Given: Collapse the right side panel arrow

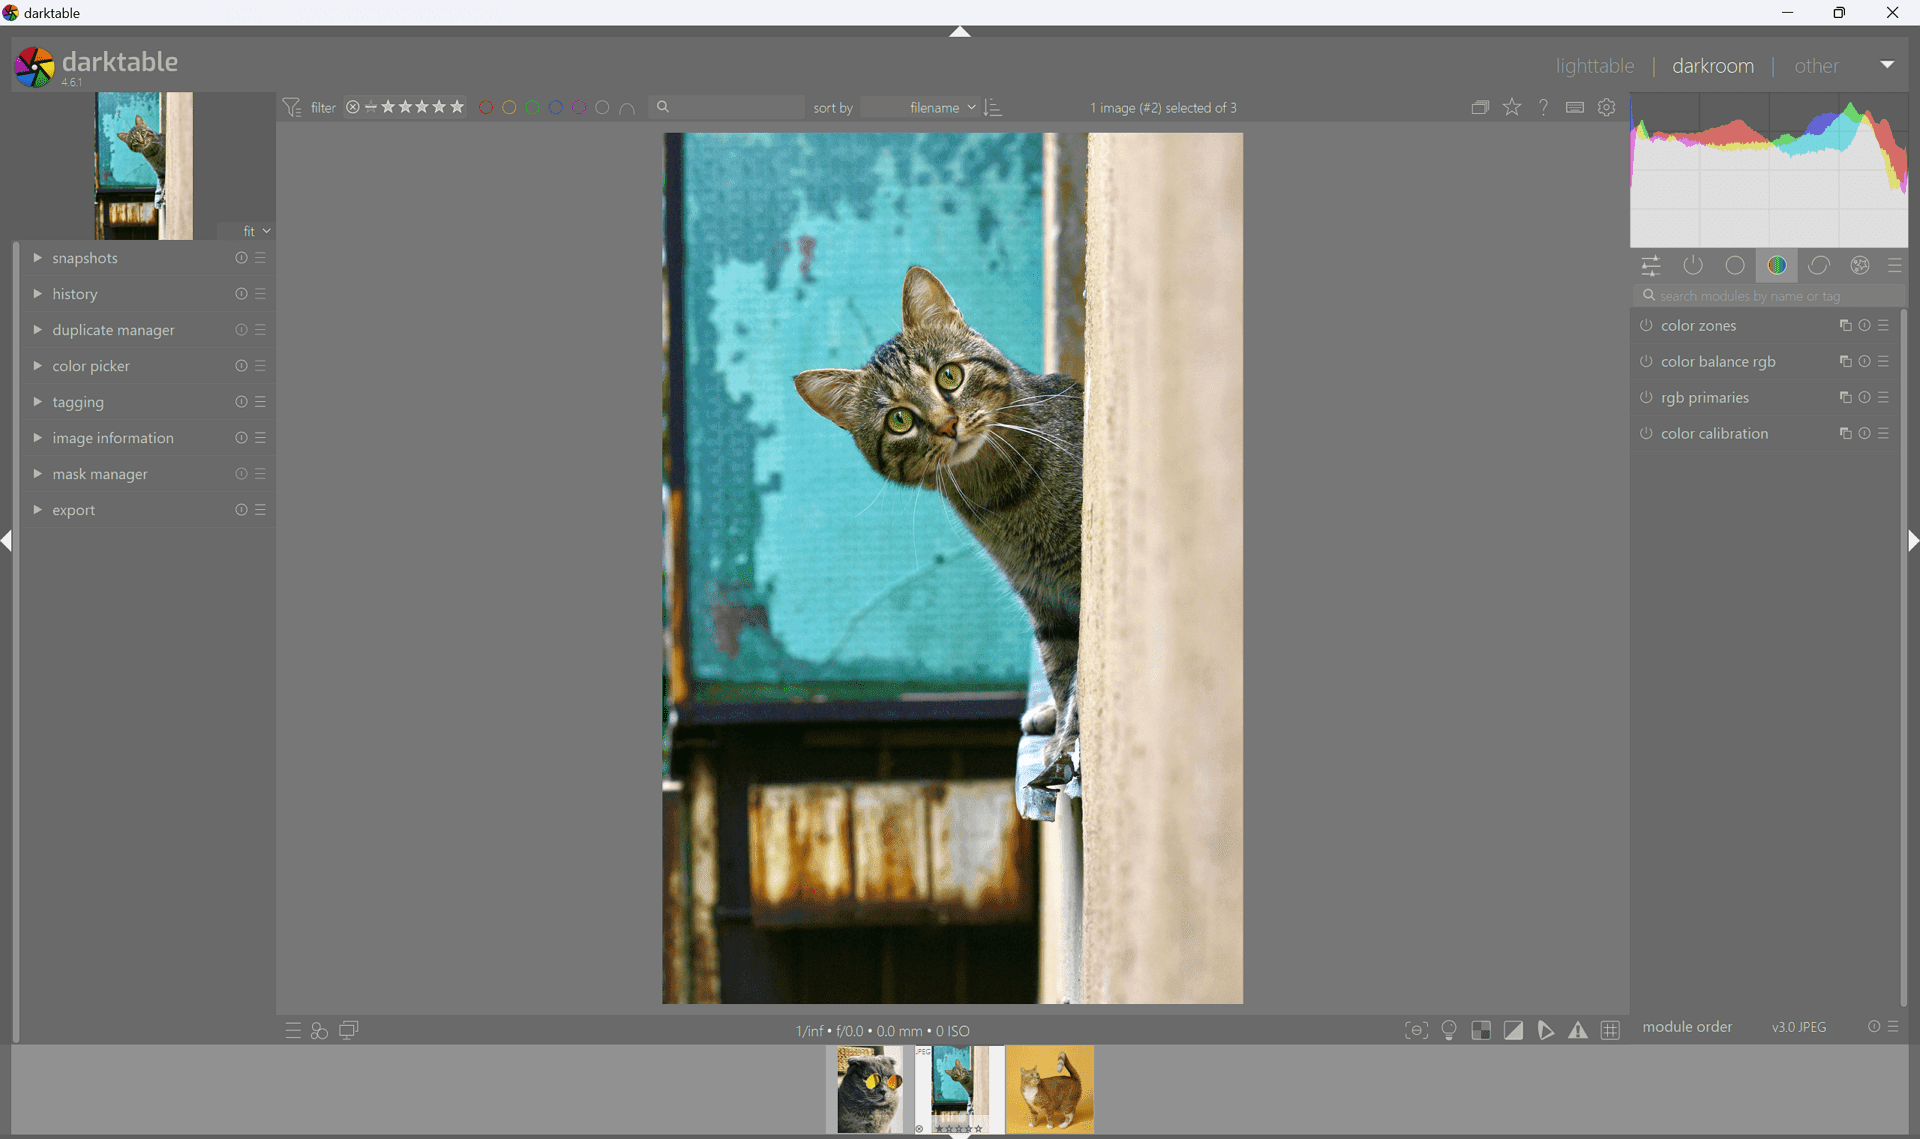Looking at the screenshot, I should tap(1913, 541).
